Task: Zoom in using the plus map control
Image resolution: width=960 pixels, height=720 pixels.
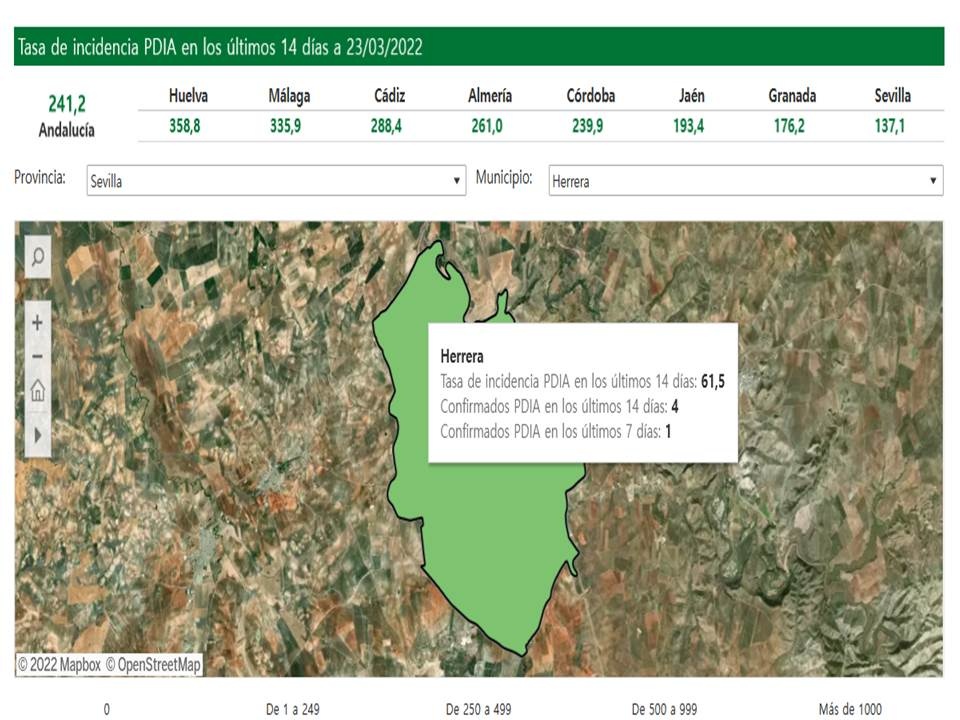Action: [x=37, y=323]
